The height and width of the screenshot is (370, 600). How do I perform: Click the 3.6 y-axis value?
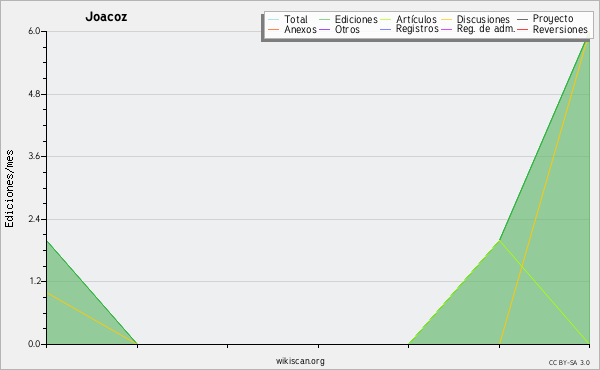click(34, 156)
